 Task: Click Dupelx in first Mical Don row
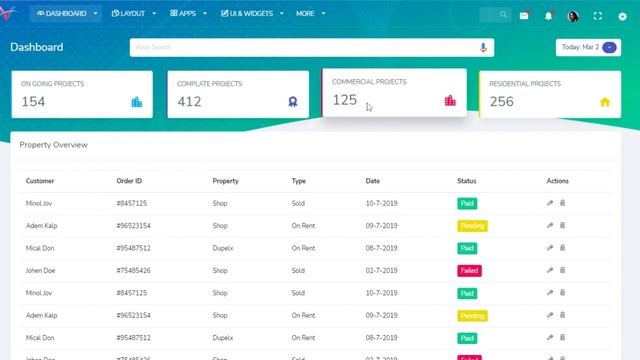[223, 248]
